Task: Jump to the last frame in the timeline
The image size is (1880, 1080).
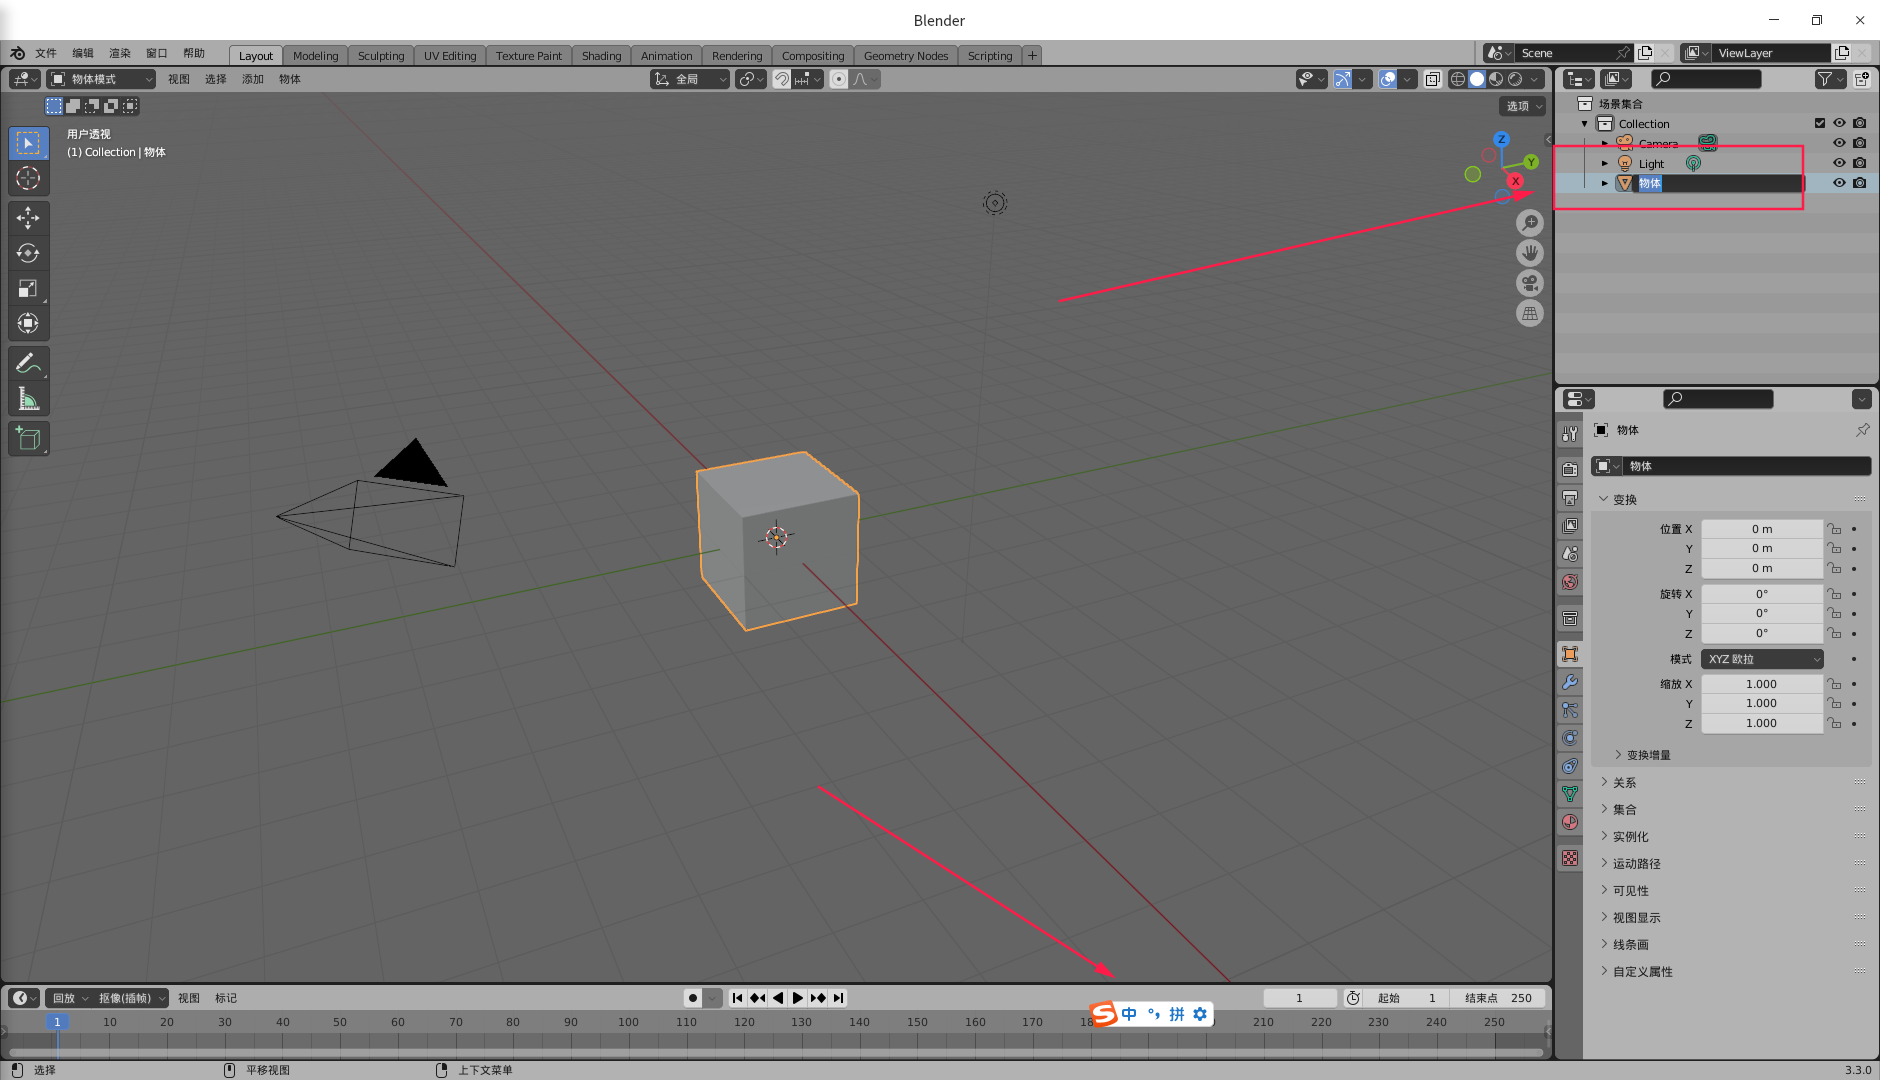Action: click(x=839, y=997)
